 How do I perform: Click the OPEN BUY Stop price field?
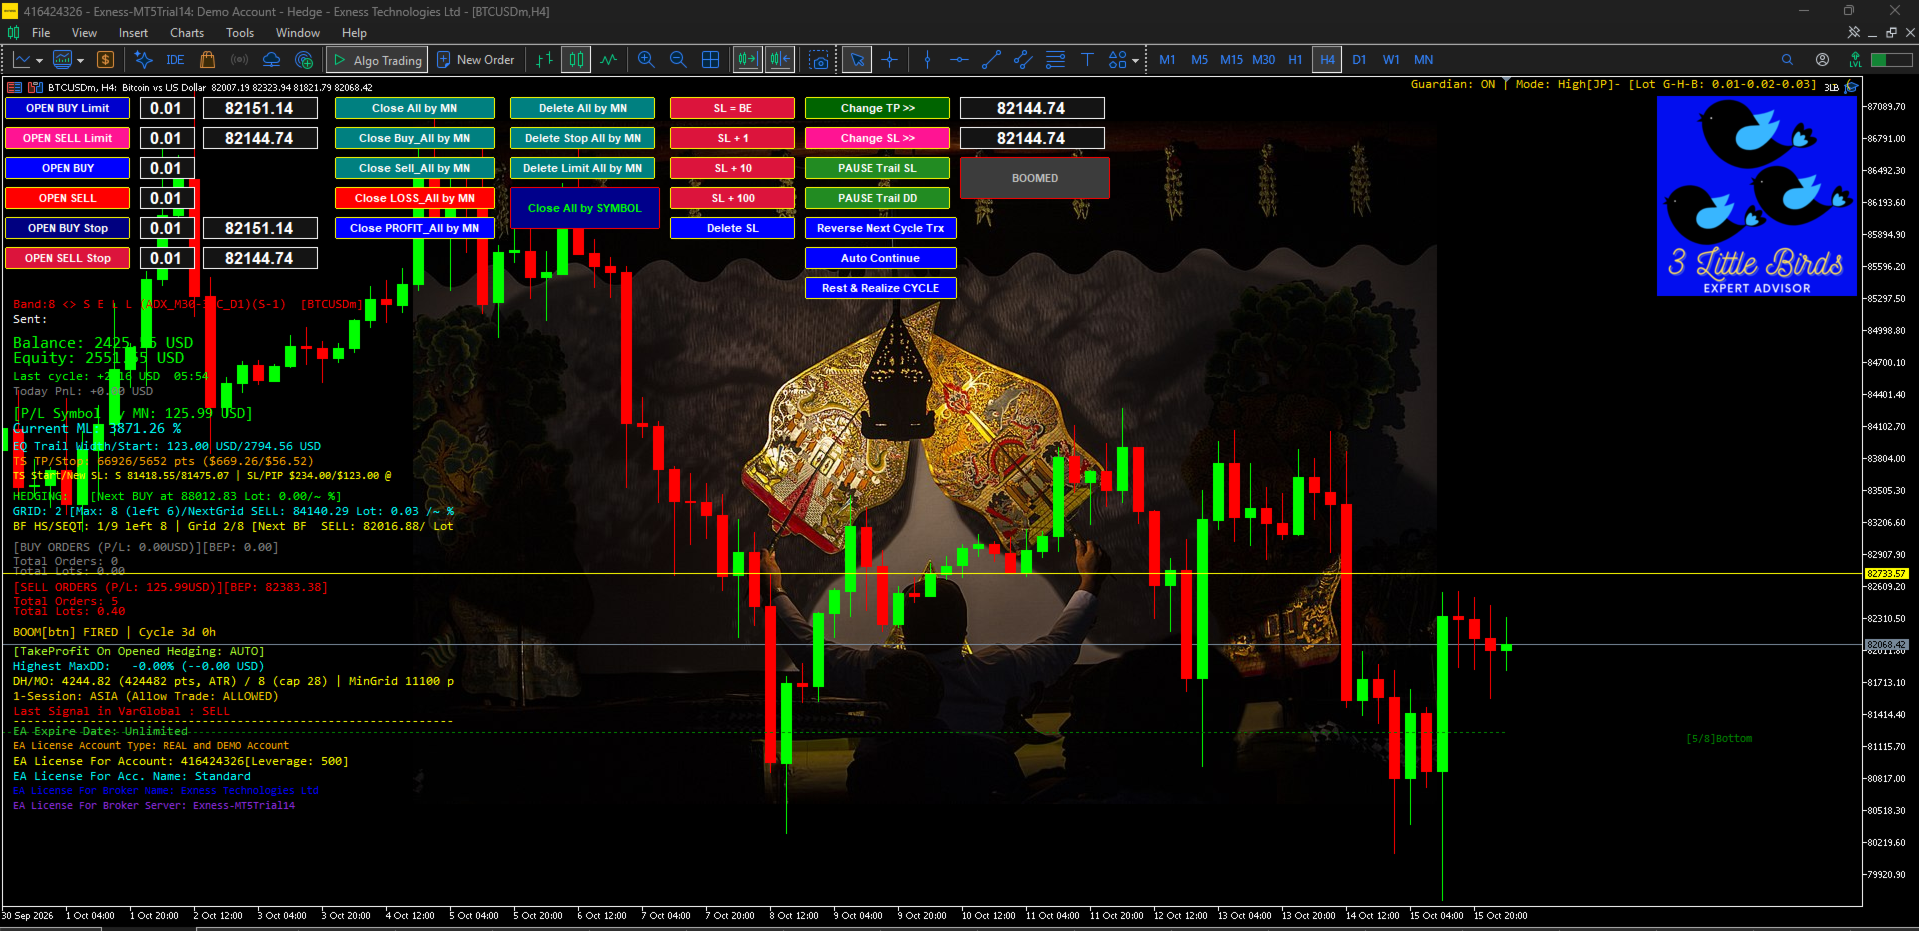click(260, 228)
